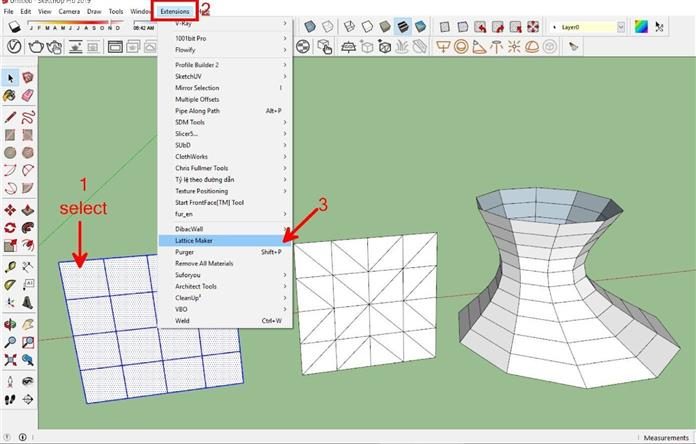The height and width of the screenshot is (444, 696).
Task: Open the Draw menu
Action: click(94, 11)
